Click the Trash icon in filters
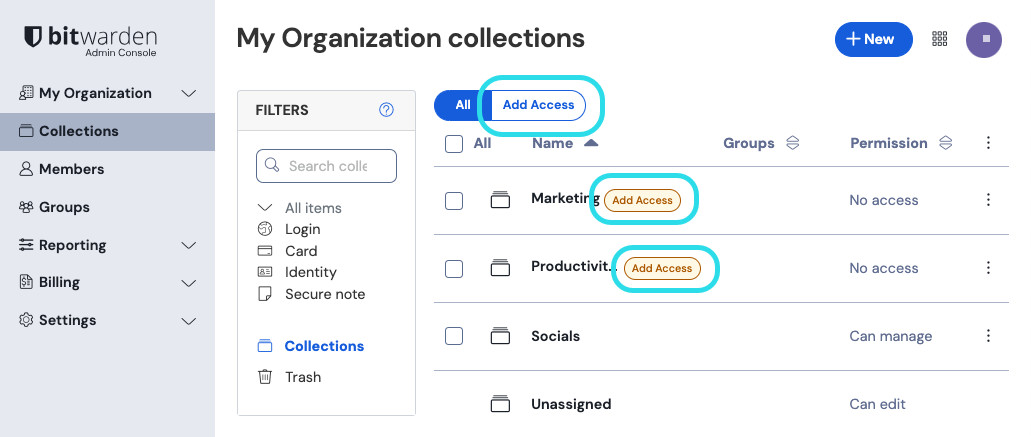This screenshot has height=437, width=1031. tap(265, 377)
